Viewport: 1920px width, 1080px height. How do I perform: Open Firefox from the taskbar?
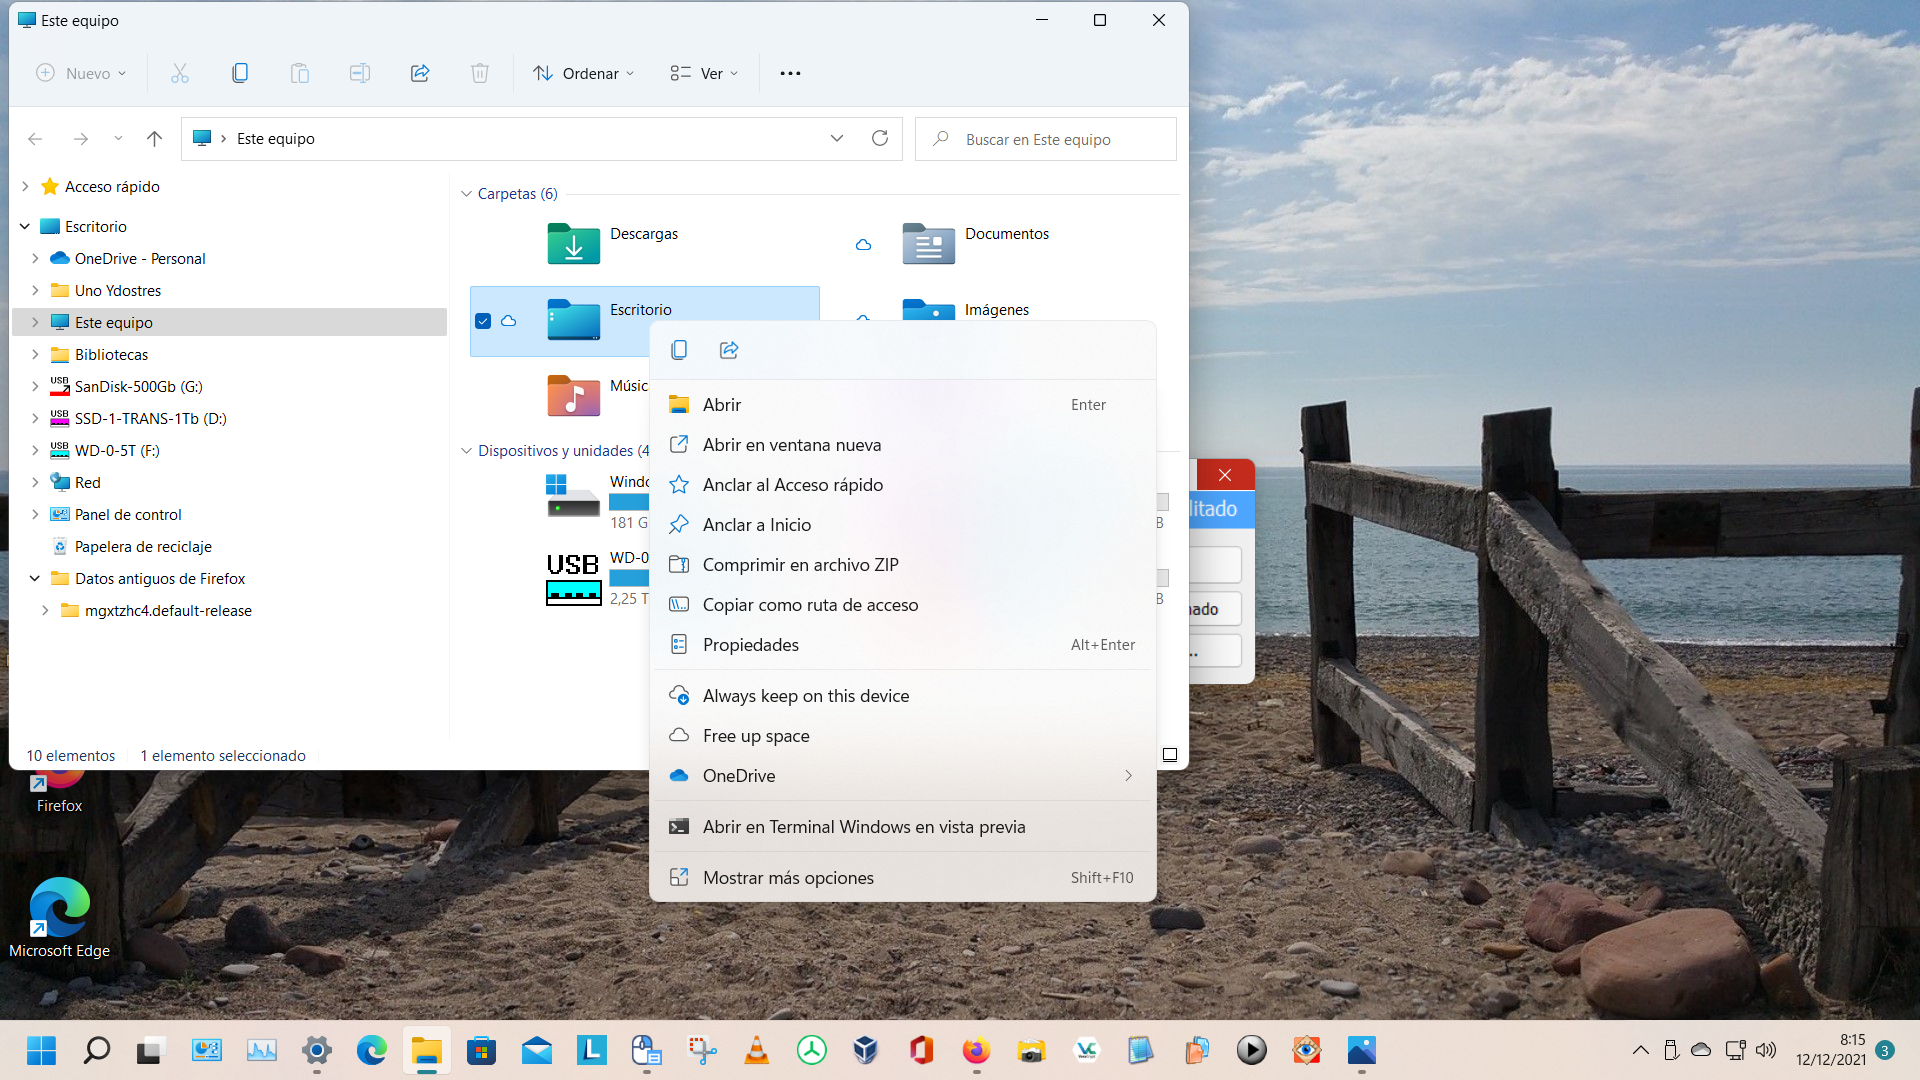coord(976,1050)
